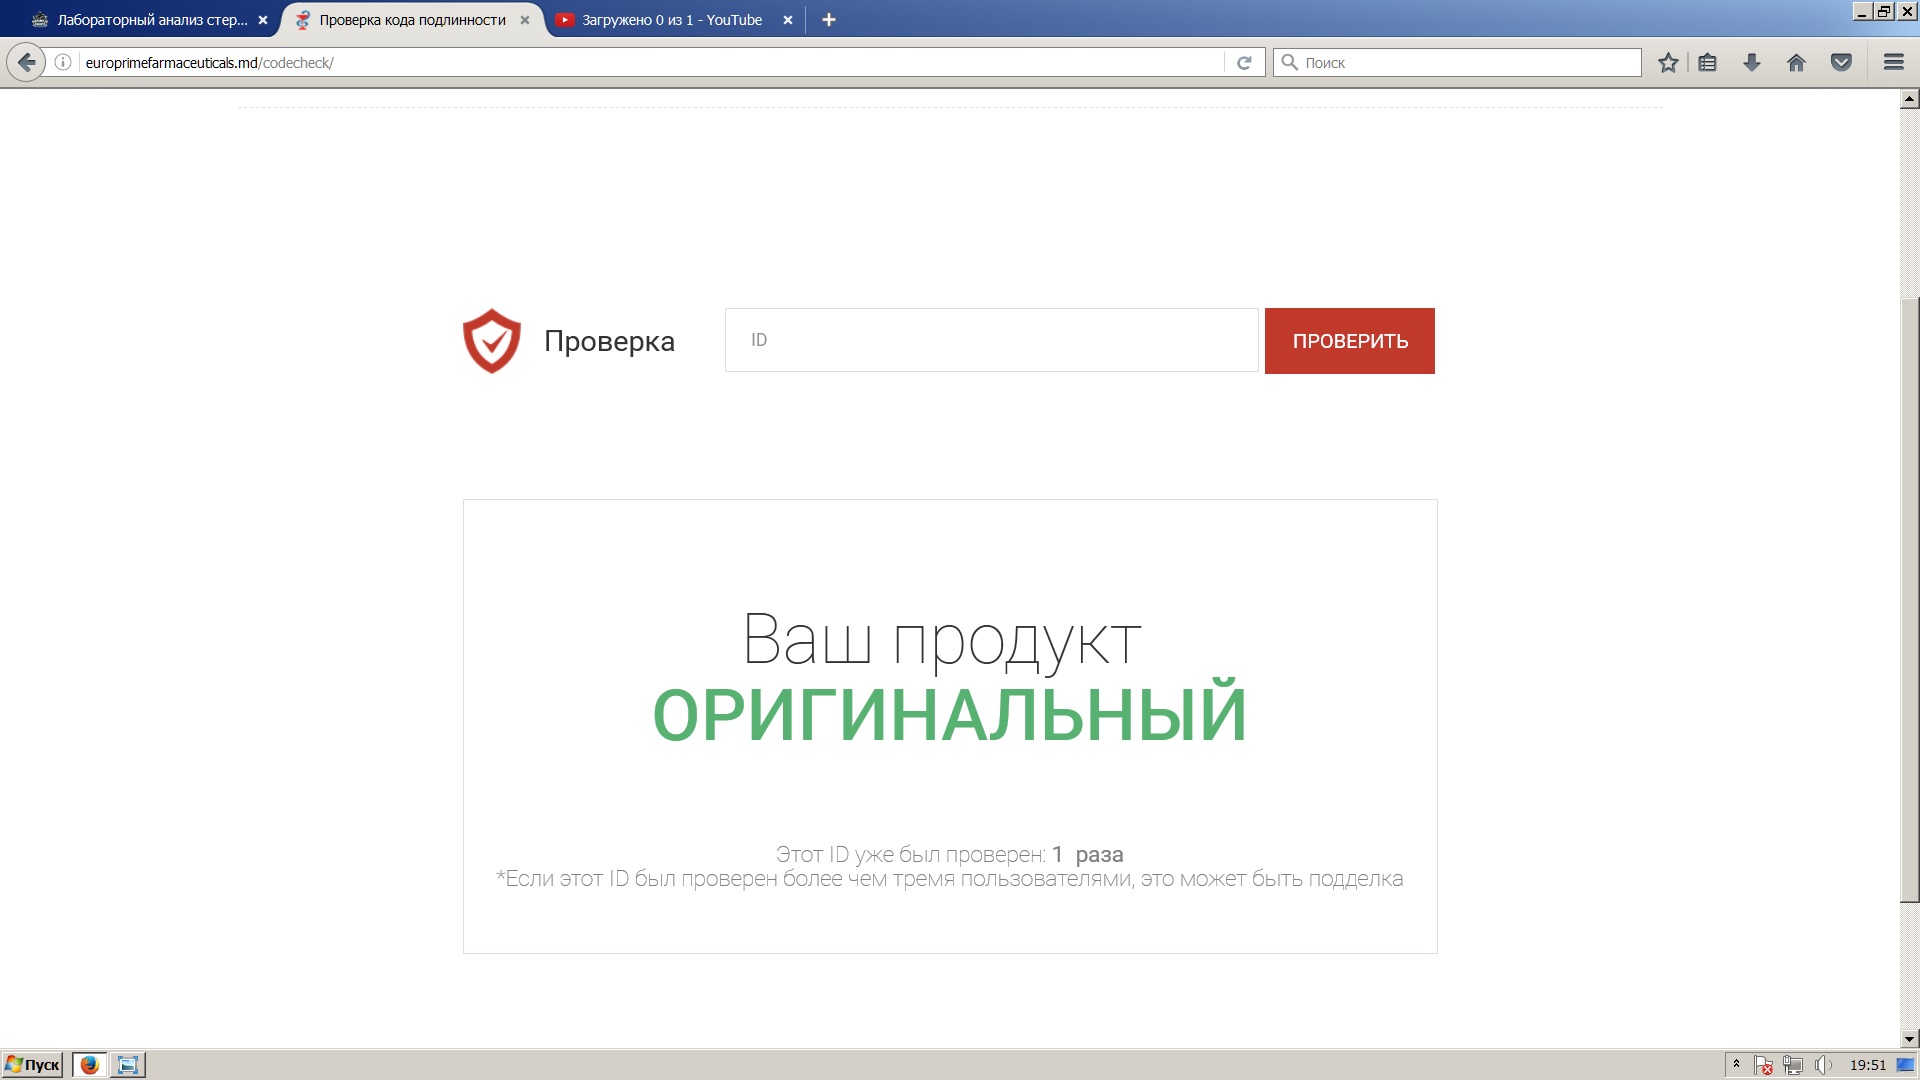Viewport: 1920px width, 1080px height.
Task: Click the ID input field
Action: click(x=990, y=340)
